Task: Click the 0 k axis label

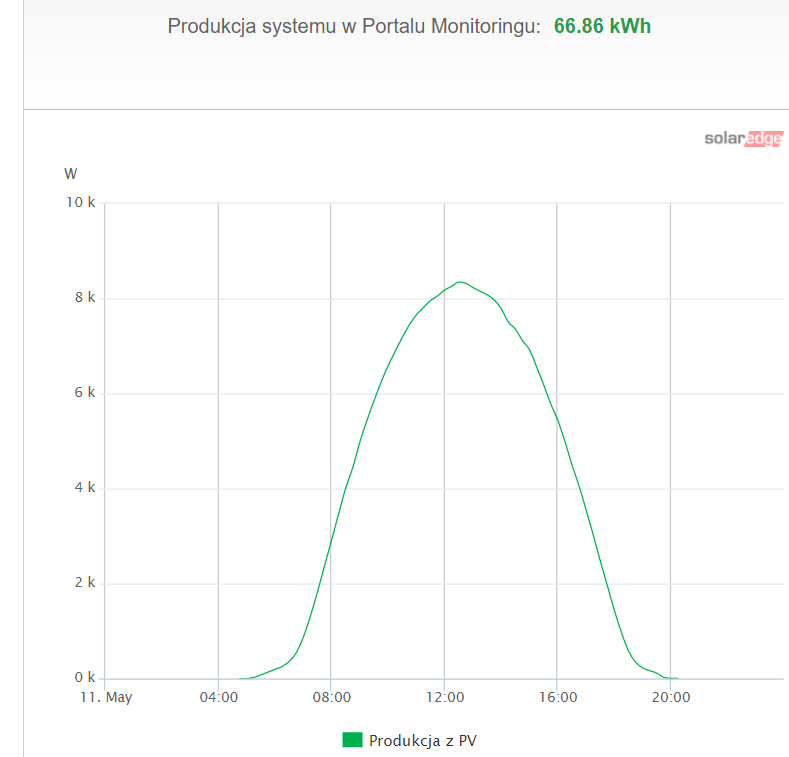Action: (85, 677)
